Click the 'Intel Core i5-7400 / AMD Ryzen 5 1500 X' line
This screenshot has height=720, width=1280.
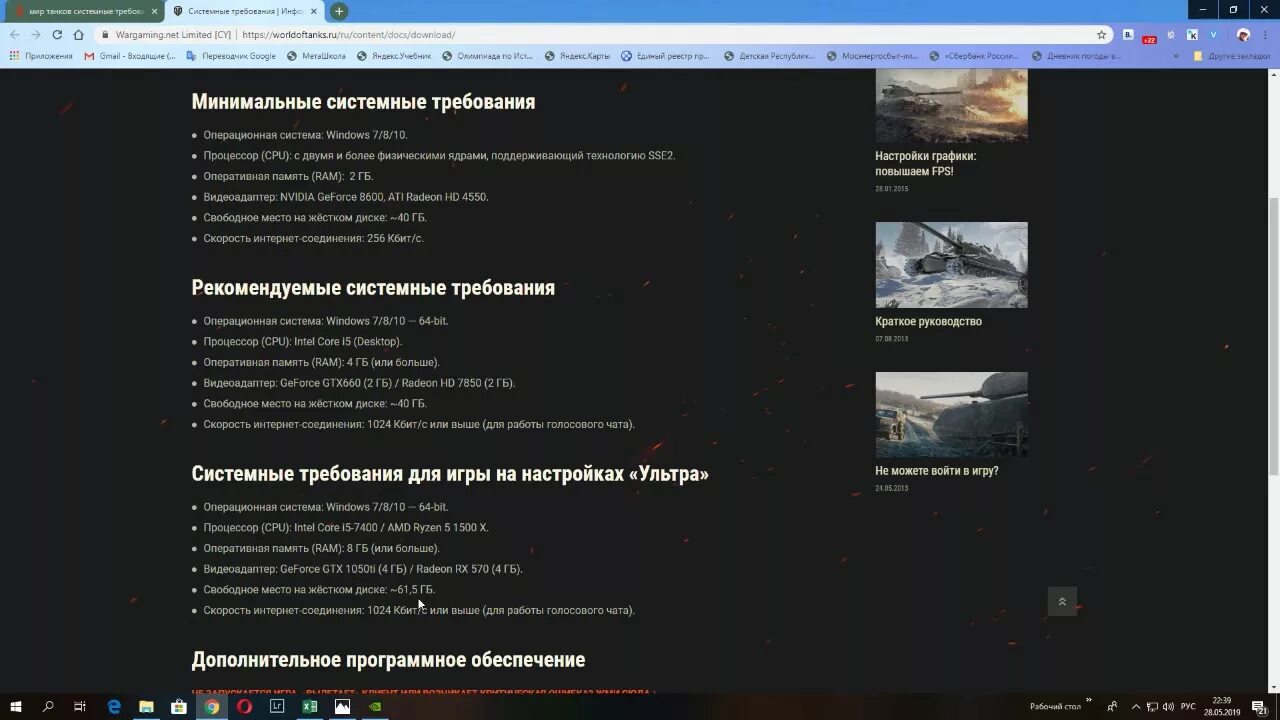pos(346,528)
